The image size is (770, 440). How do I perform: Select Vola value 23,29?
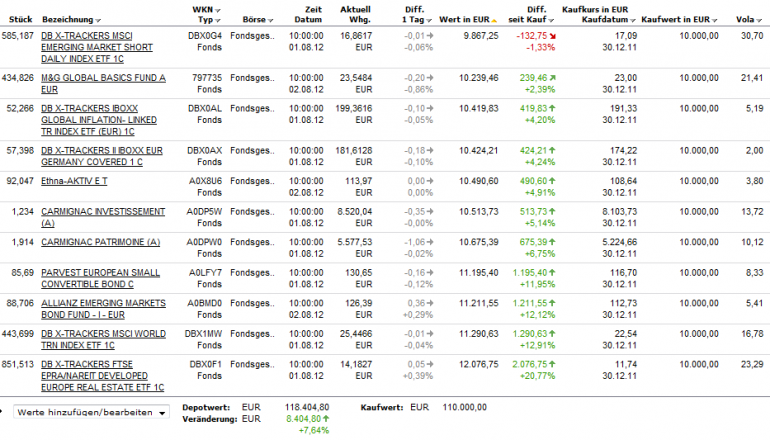point(752,364)
